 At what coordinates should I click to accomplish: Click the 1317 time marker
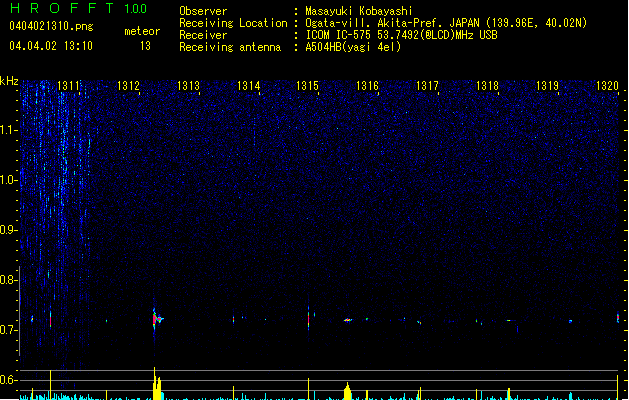[427, 86]
